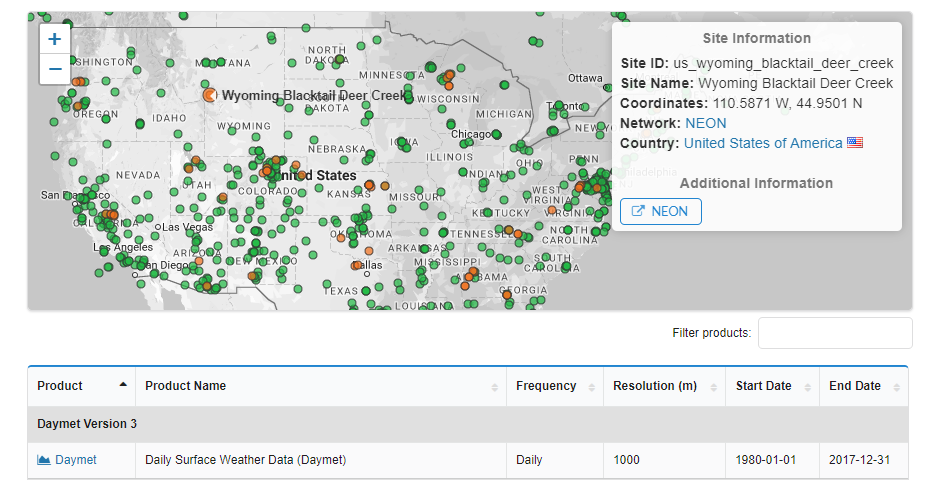Click the Dallas city marker on map
Image resolution: width=940 pixels, height=480 pixels.
coord(367,274)
